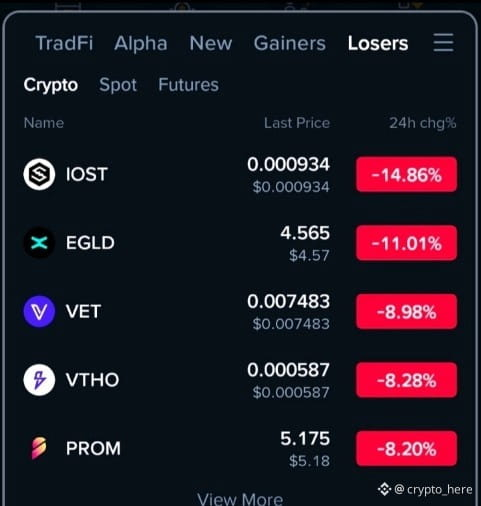Image resolution: width=481 pixels, height=506 pixels.
Task: Click the EGLD coin logo
Action: coord(39,243)
